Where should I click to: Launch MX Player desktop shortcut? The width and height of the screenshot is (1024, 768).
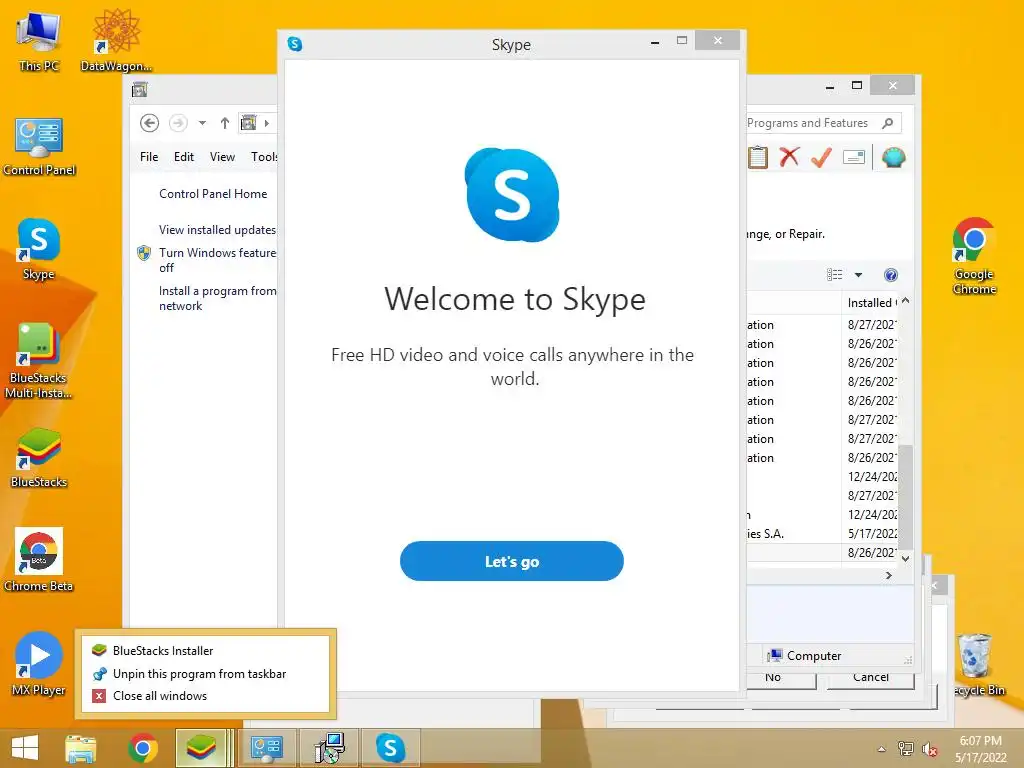[39, 664]
